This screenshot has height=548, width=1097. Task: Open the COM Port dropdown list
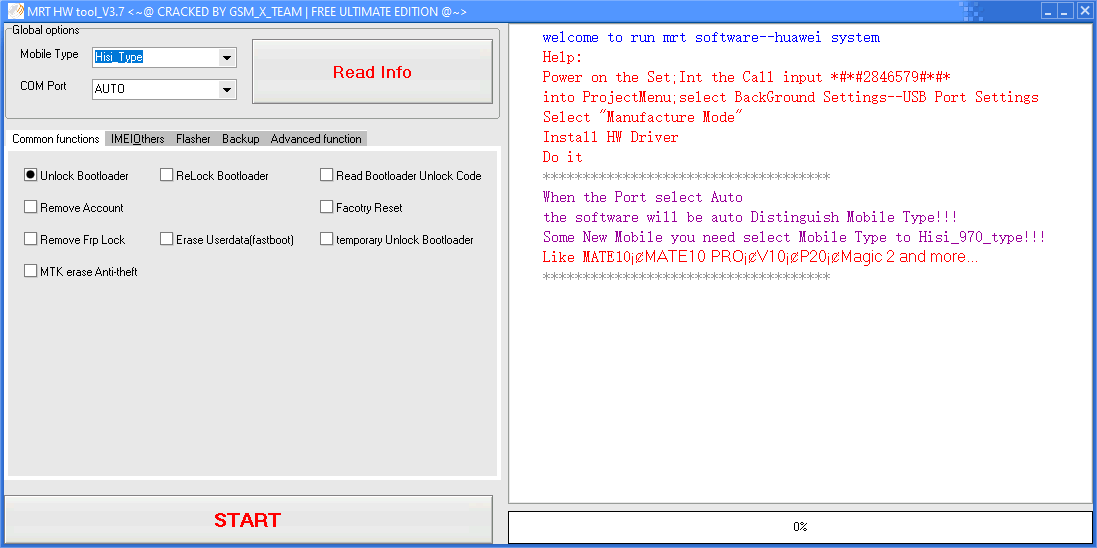227,89
